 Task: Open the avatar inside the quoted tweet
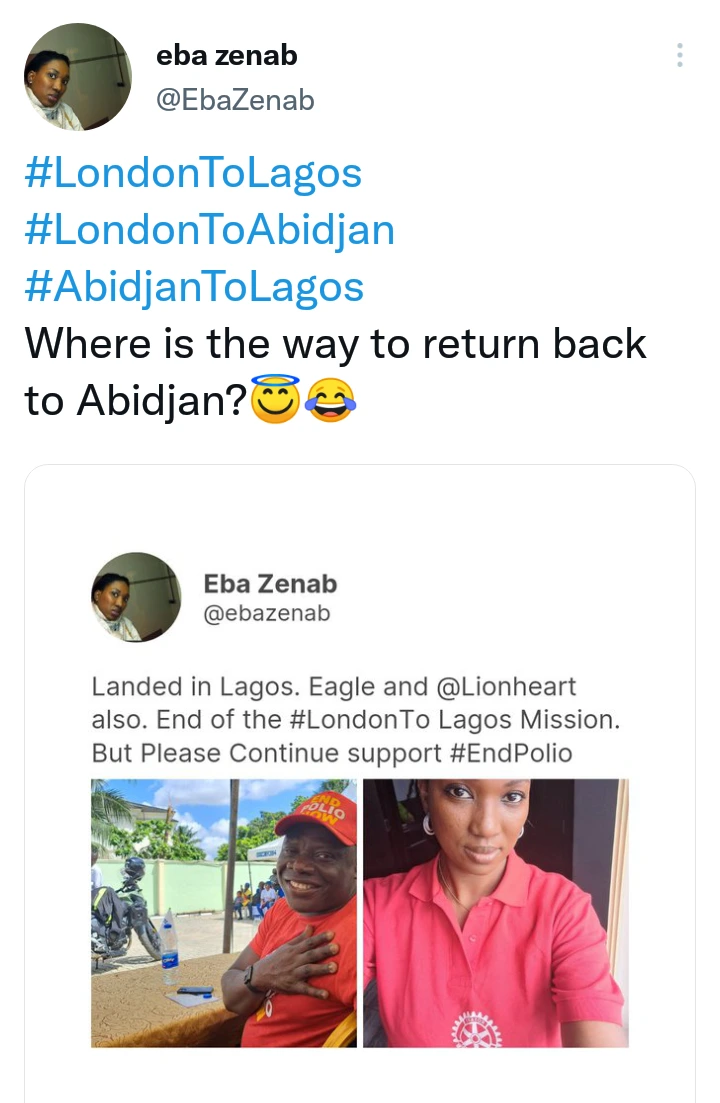[136, 597]
